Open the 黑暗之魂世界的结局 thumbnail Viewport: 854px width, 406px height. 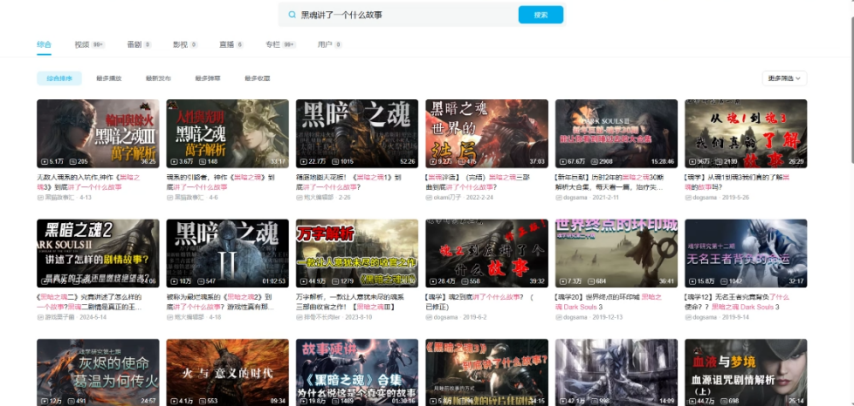click(487, 134)
